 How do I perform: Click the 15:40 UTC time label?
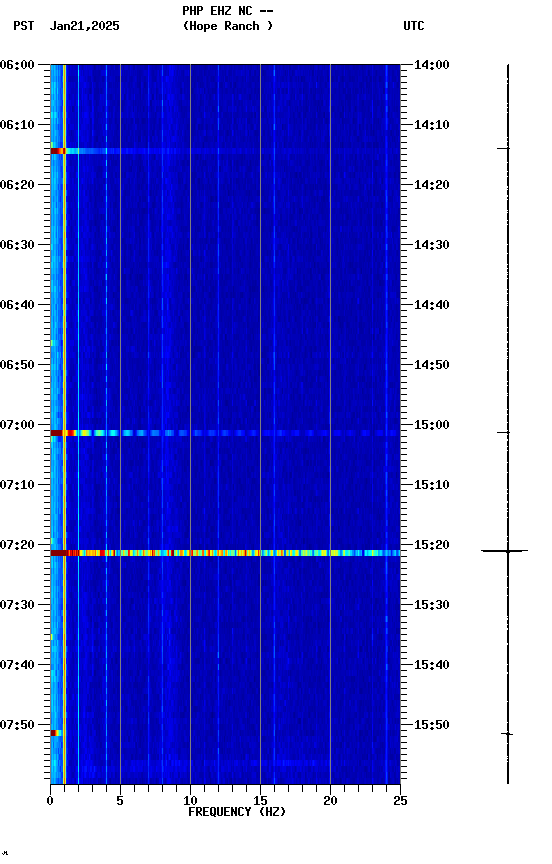click(432, 665)
